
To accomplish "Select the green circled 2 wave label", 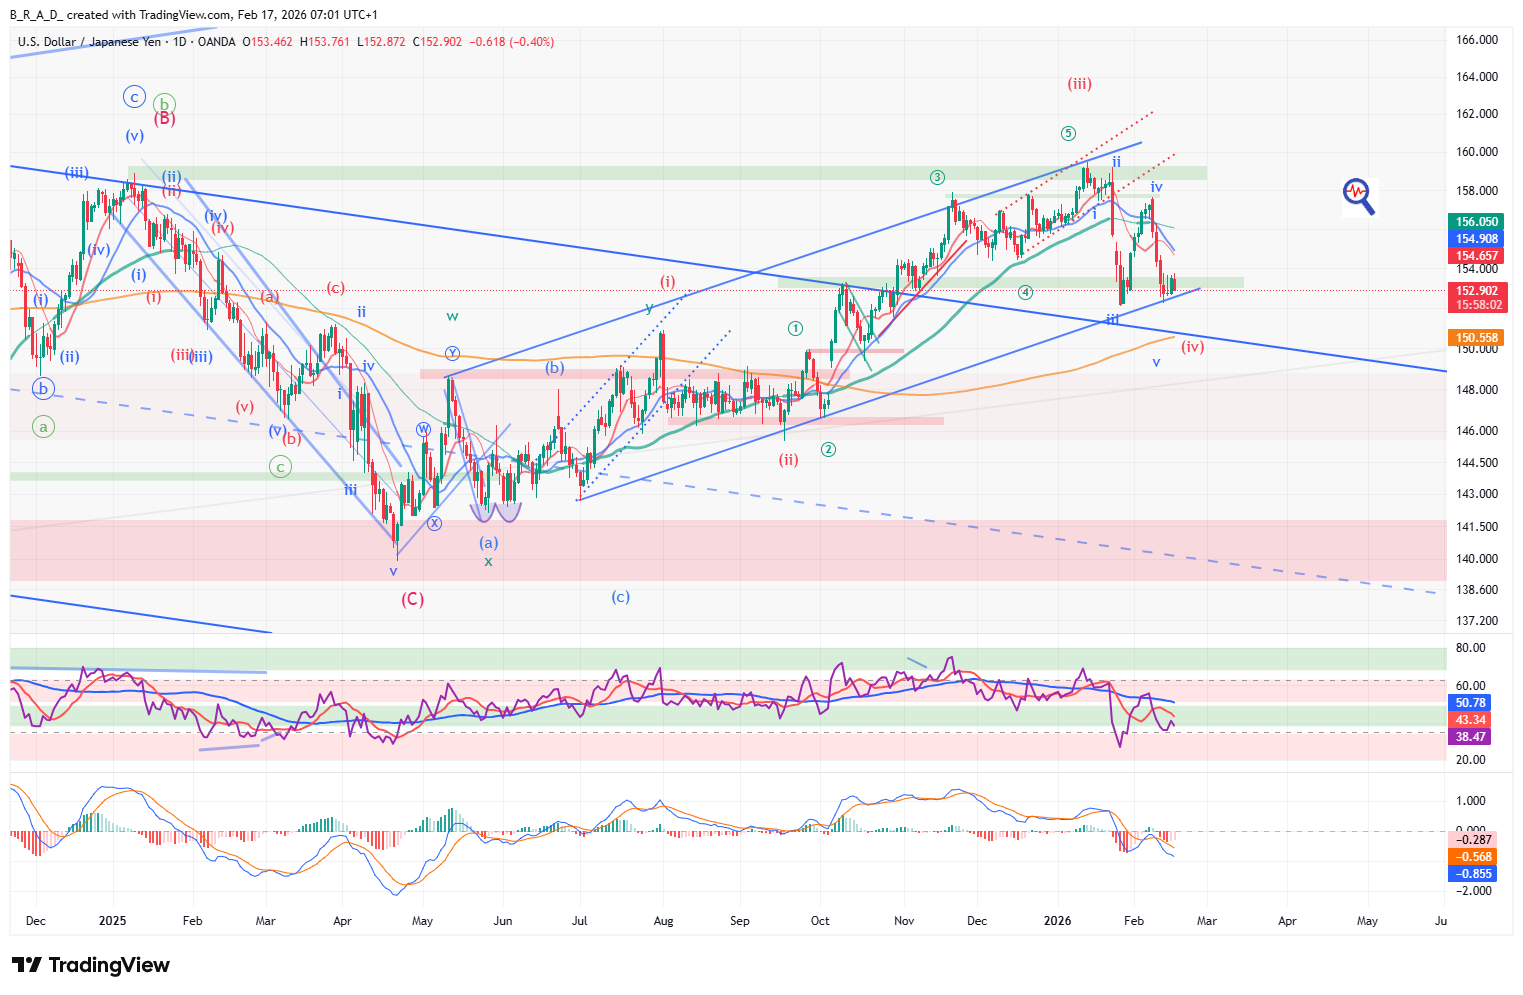I will coord(828,450).
